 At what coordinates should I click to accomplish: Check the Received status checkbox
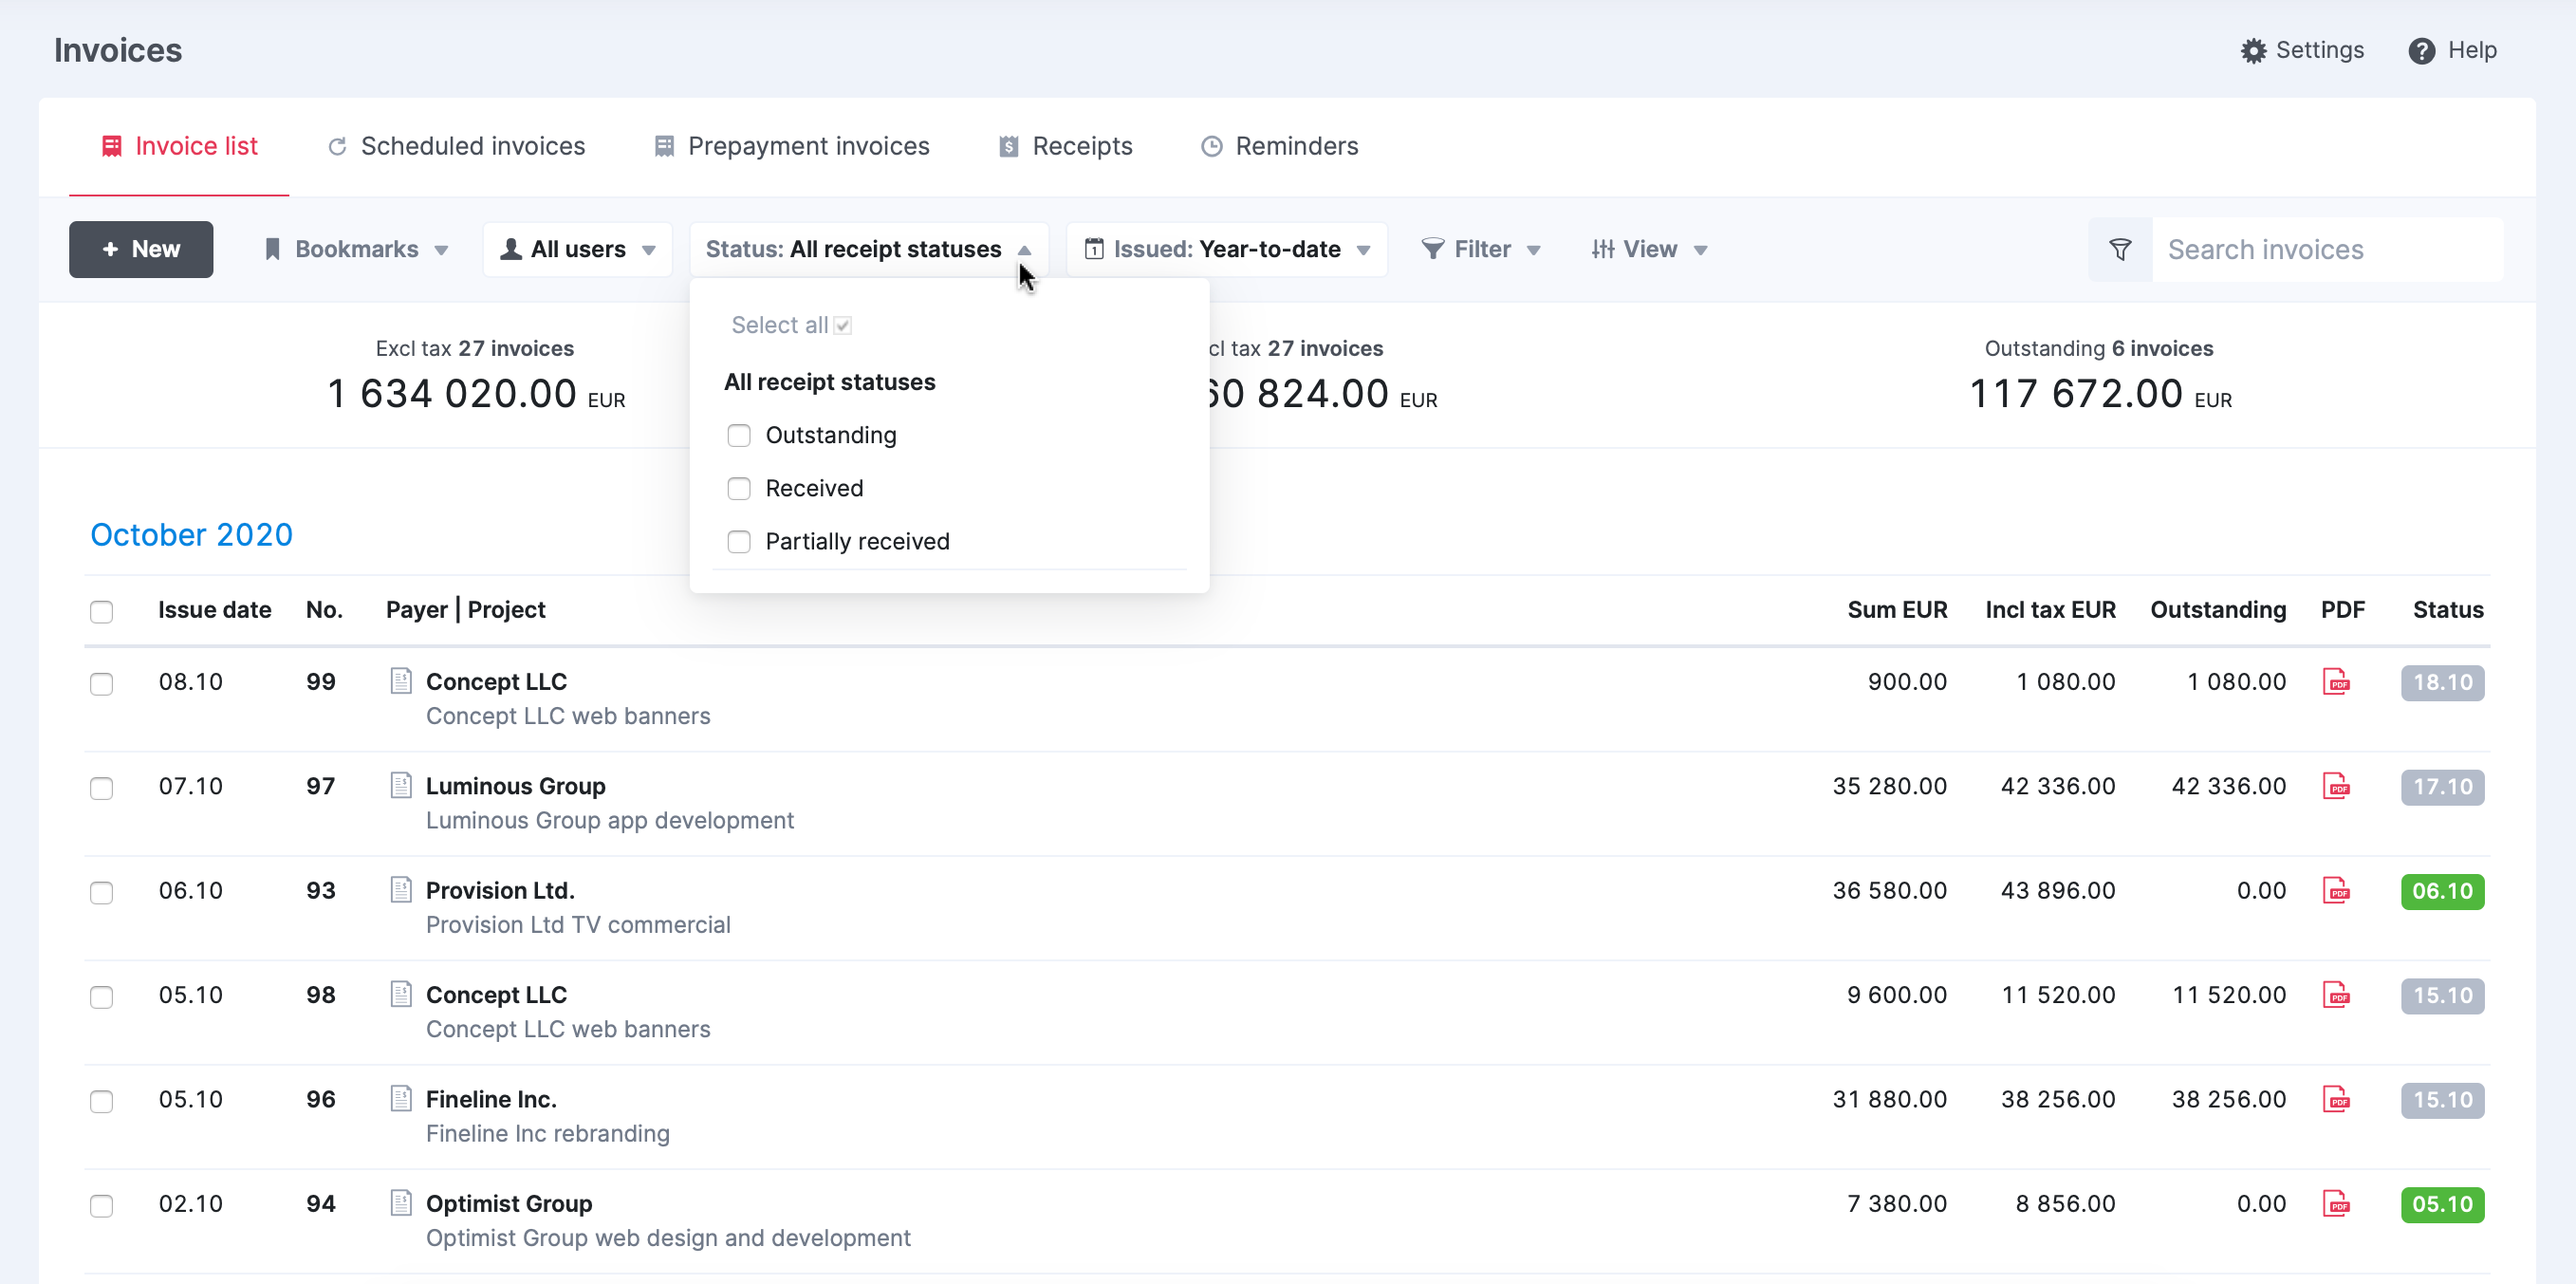pos(739,488)
